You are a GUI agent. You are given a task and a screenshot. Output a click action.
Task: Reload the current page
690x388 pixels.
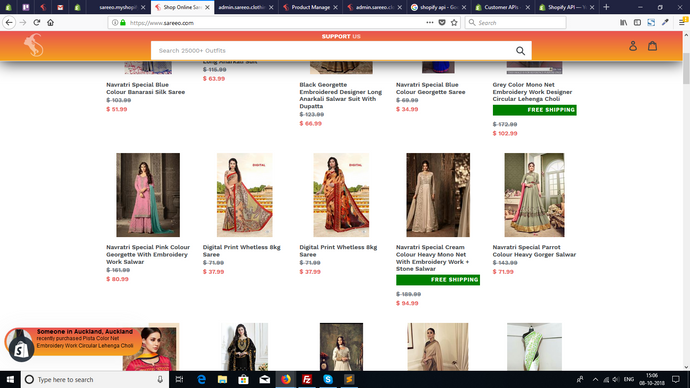coord(37,22)
